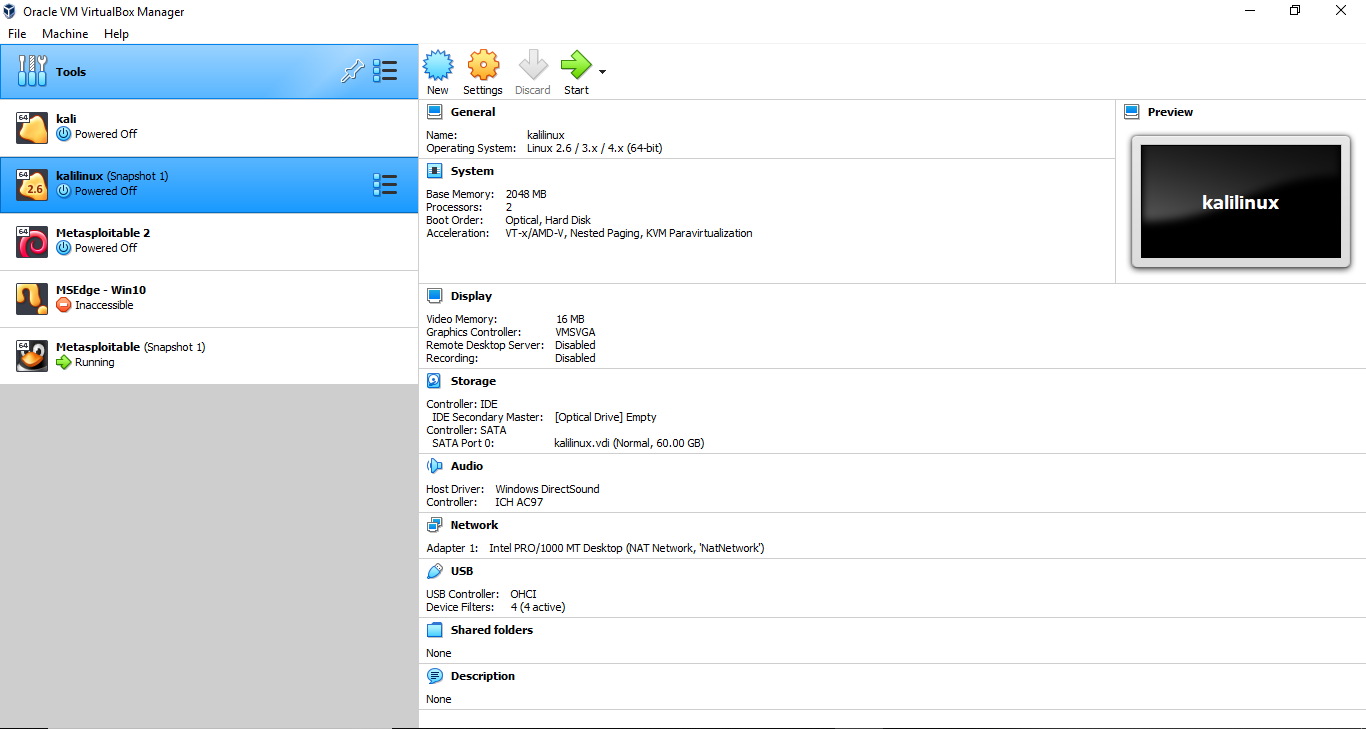1366x729 pixels.
Task: Select the Tools entry label
Action: pyautogui.click(x=71, y=72)
